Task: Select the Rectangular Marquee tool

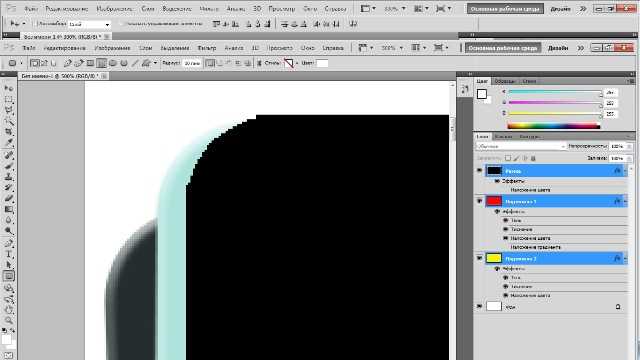Action: (x=9, y=100)
